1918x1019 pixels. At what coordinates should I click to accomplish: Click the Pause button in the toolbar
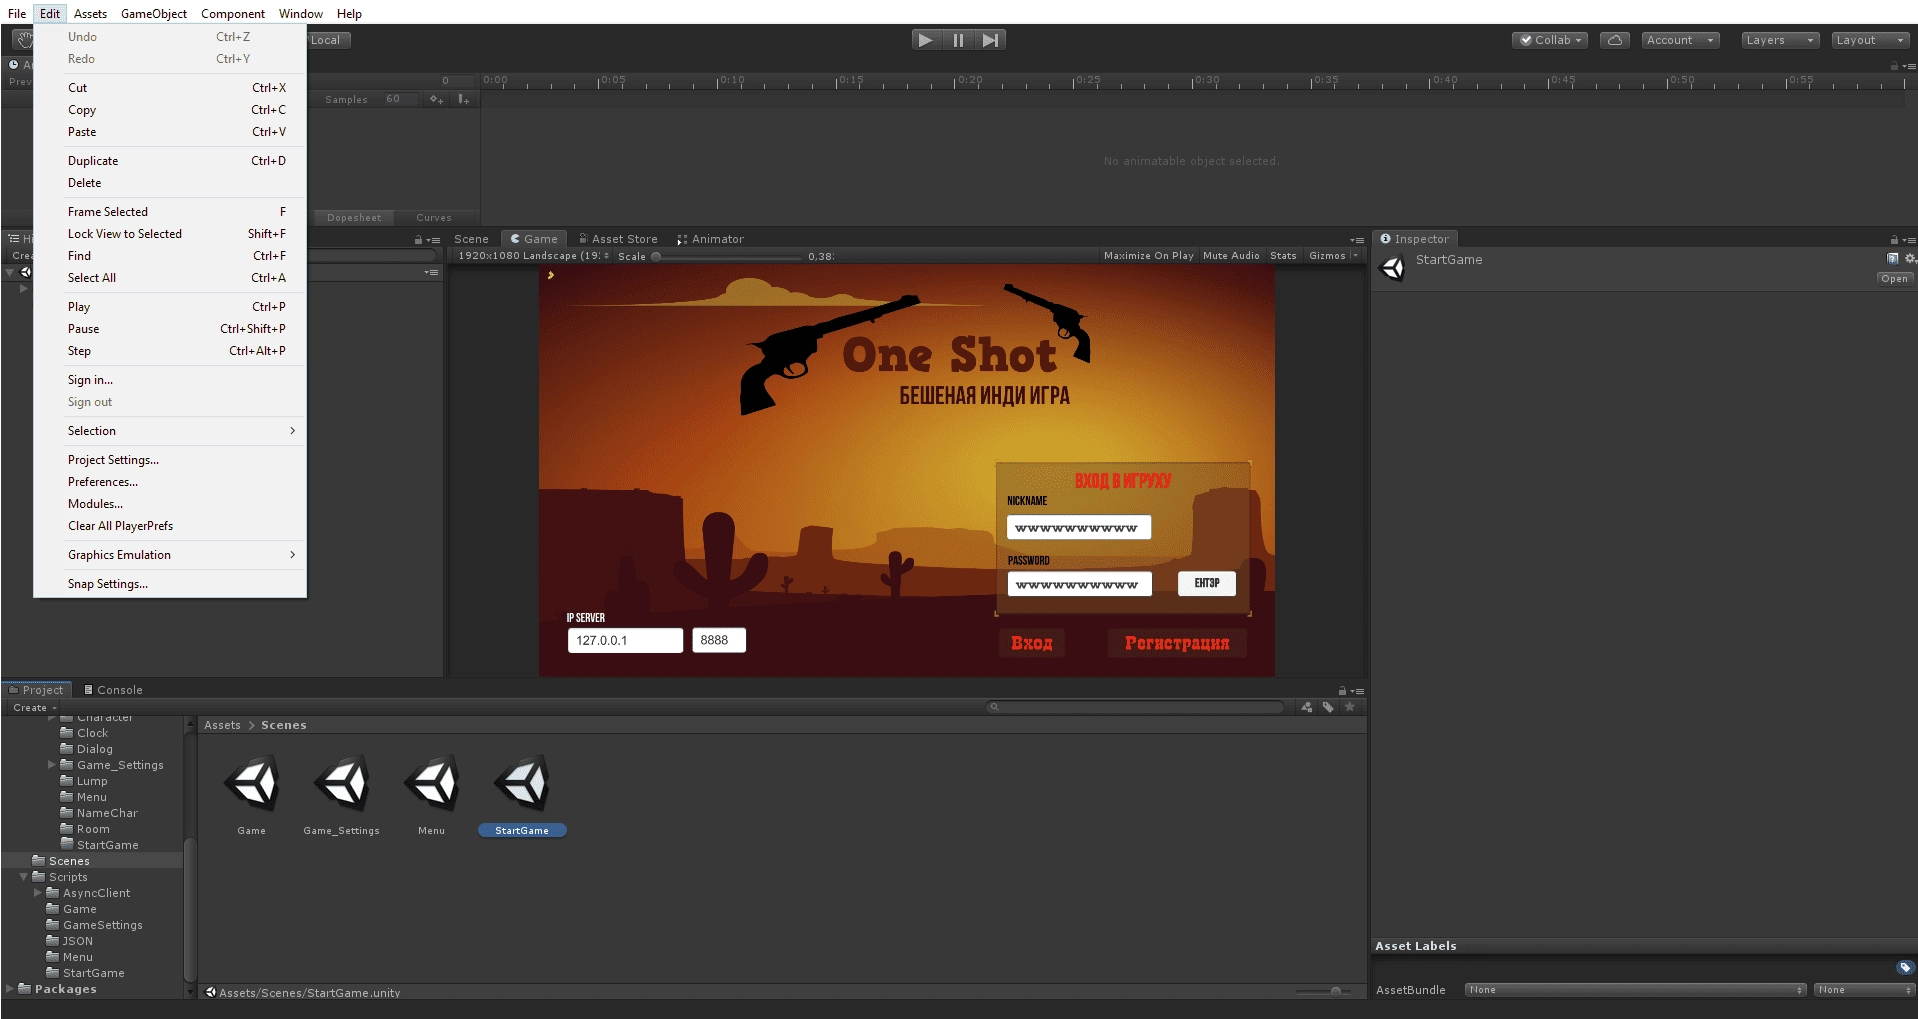coord(958,40)
